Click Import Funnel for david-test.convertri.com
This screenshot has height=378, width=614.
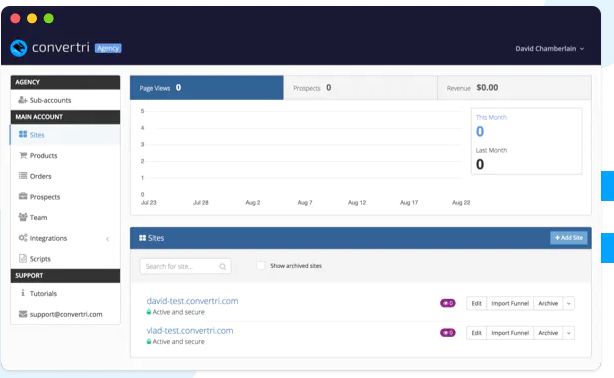[510, 304]
